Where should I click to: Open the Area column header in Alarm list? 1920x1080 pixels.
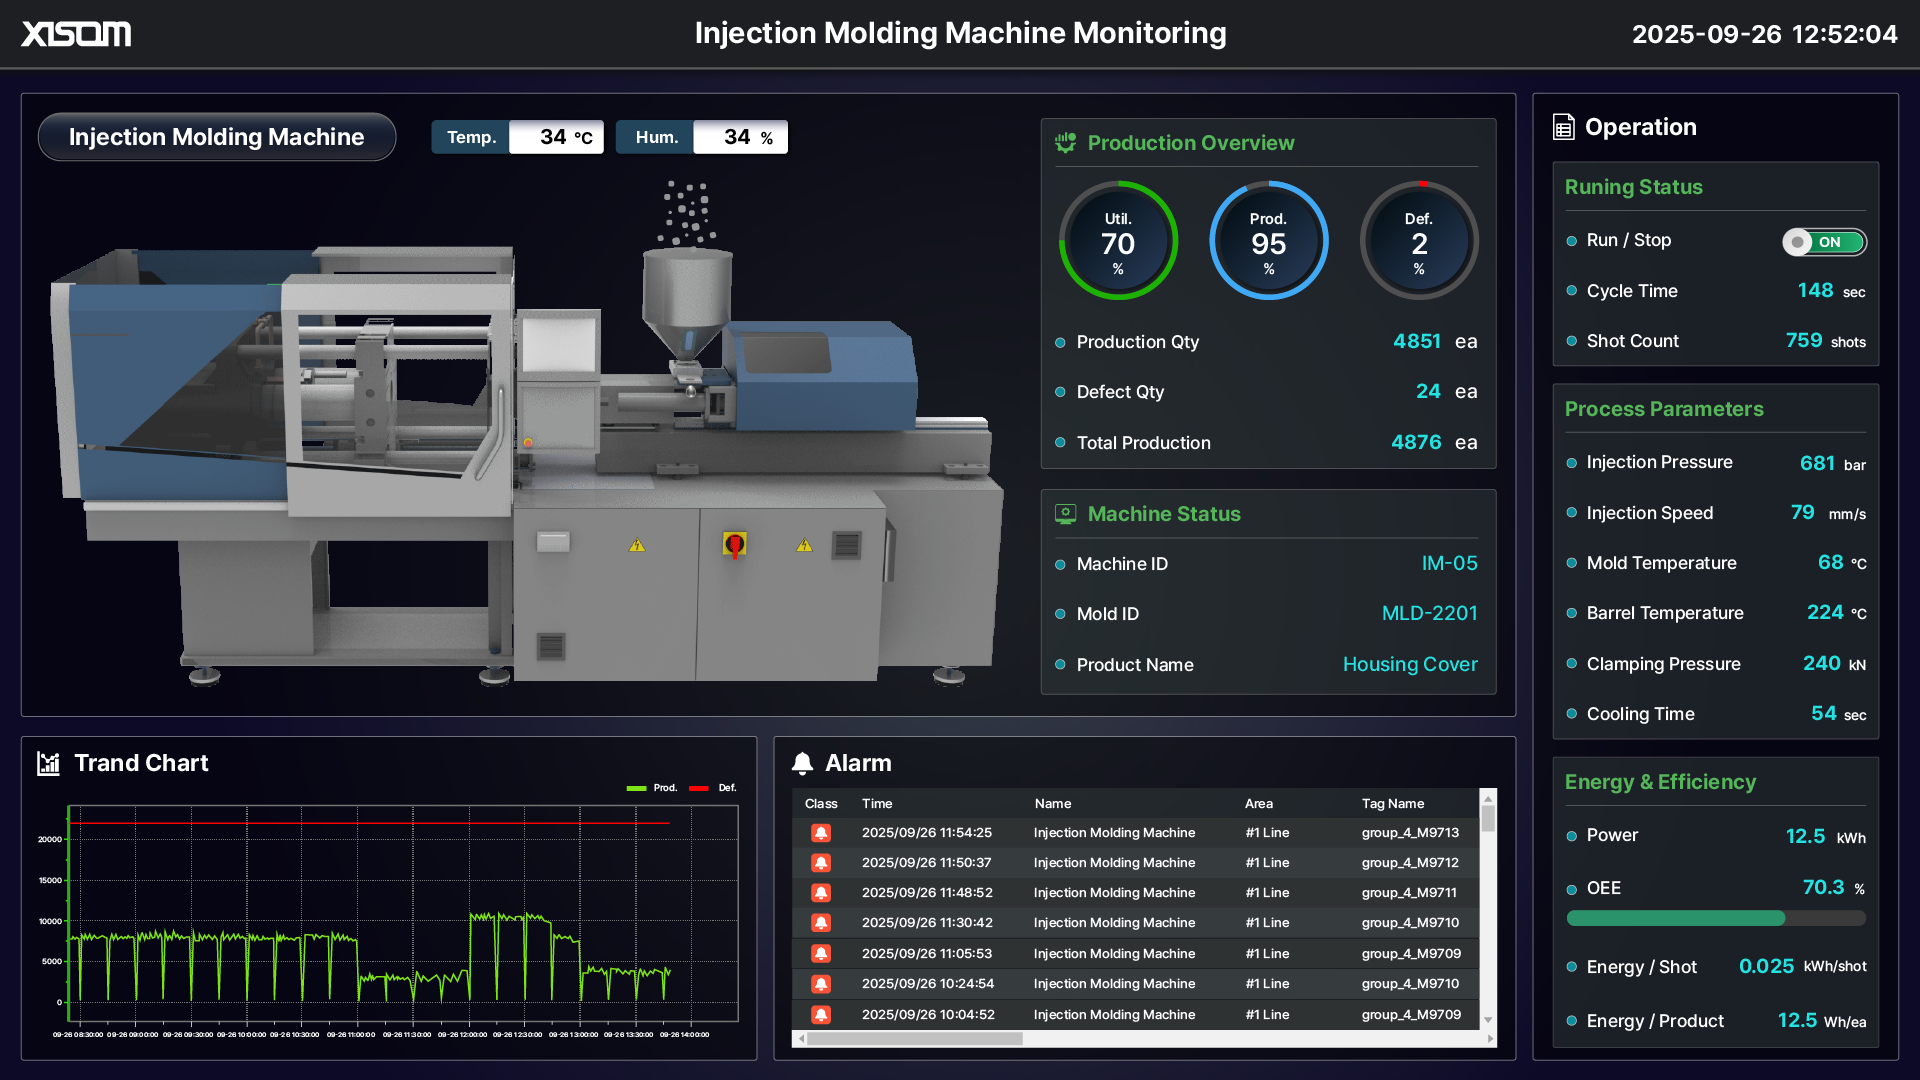tap(1258, 803)
